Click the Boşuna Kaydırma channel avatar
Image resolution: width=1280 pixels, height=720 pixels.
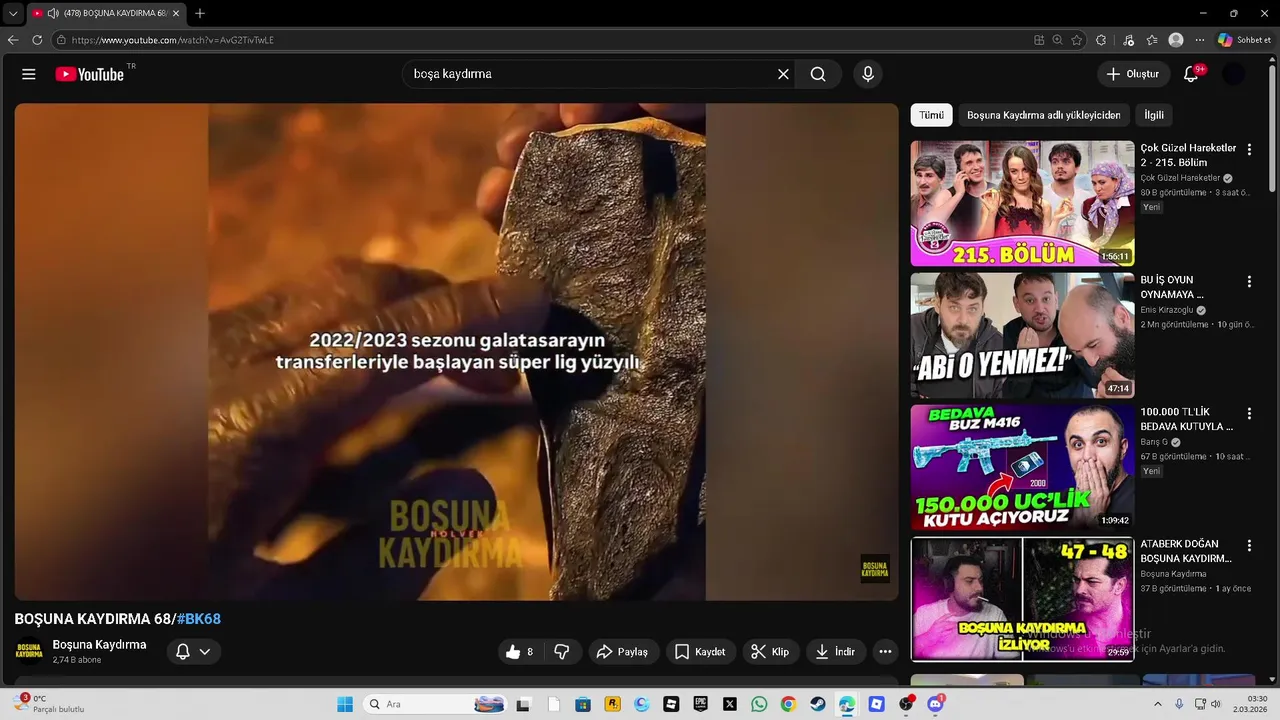tap(29, 651)
